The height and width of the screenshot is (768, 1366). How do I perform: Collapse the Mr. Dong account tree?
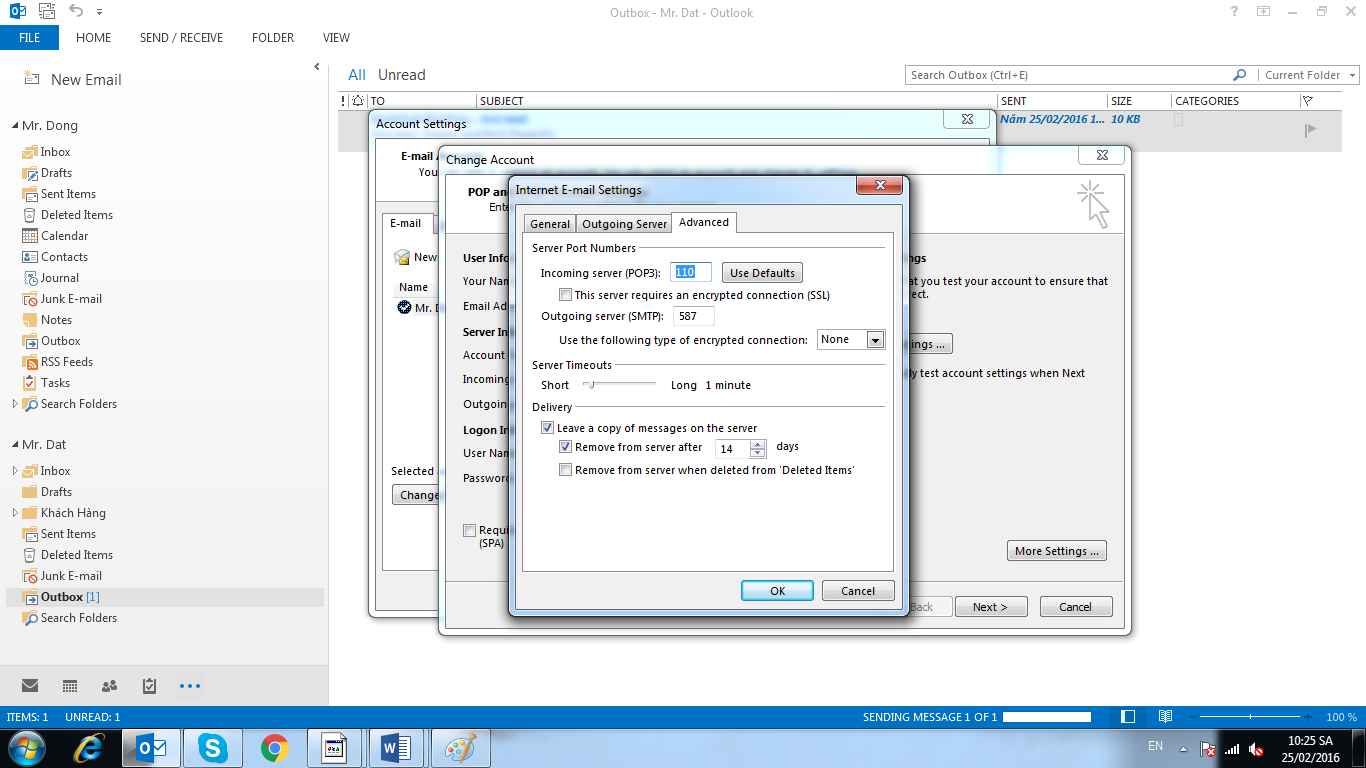coord(15,126)
